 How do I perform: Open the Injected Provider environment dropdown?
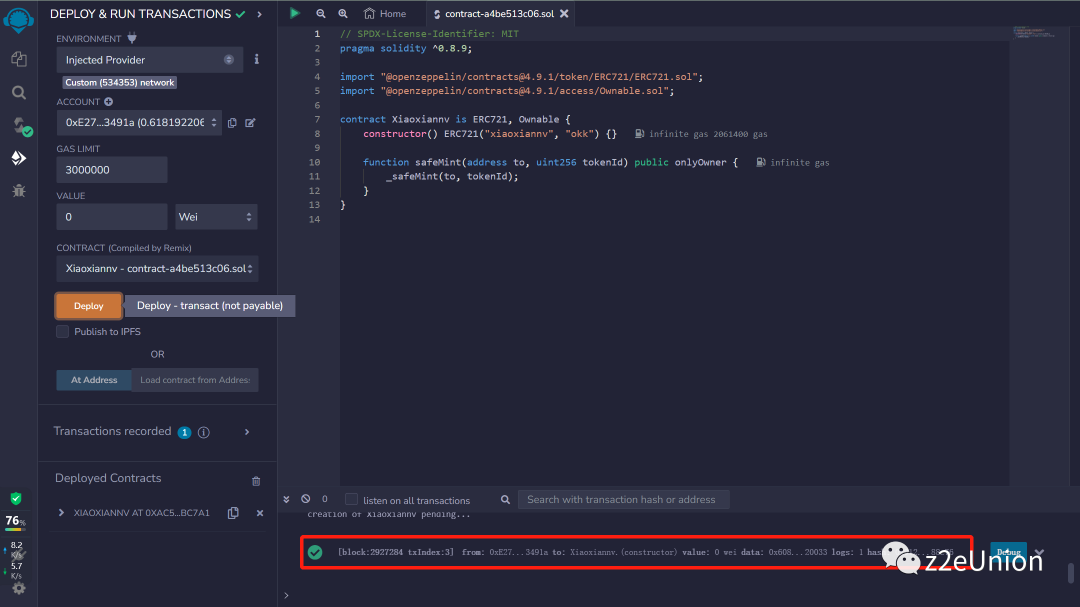click(x=149, y=60)
